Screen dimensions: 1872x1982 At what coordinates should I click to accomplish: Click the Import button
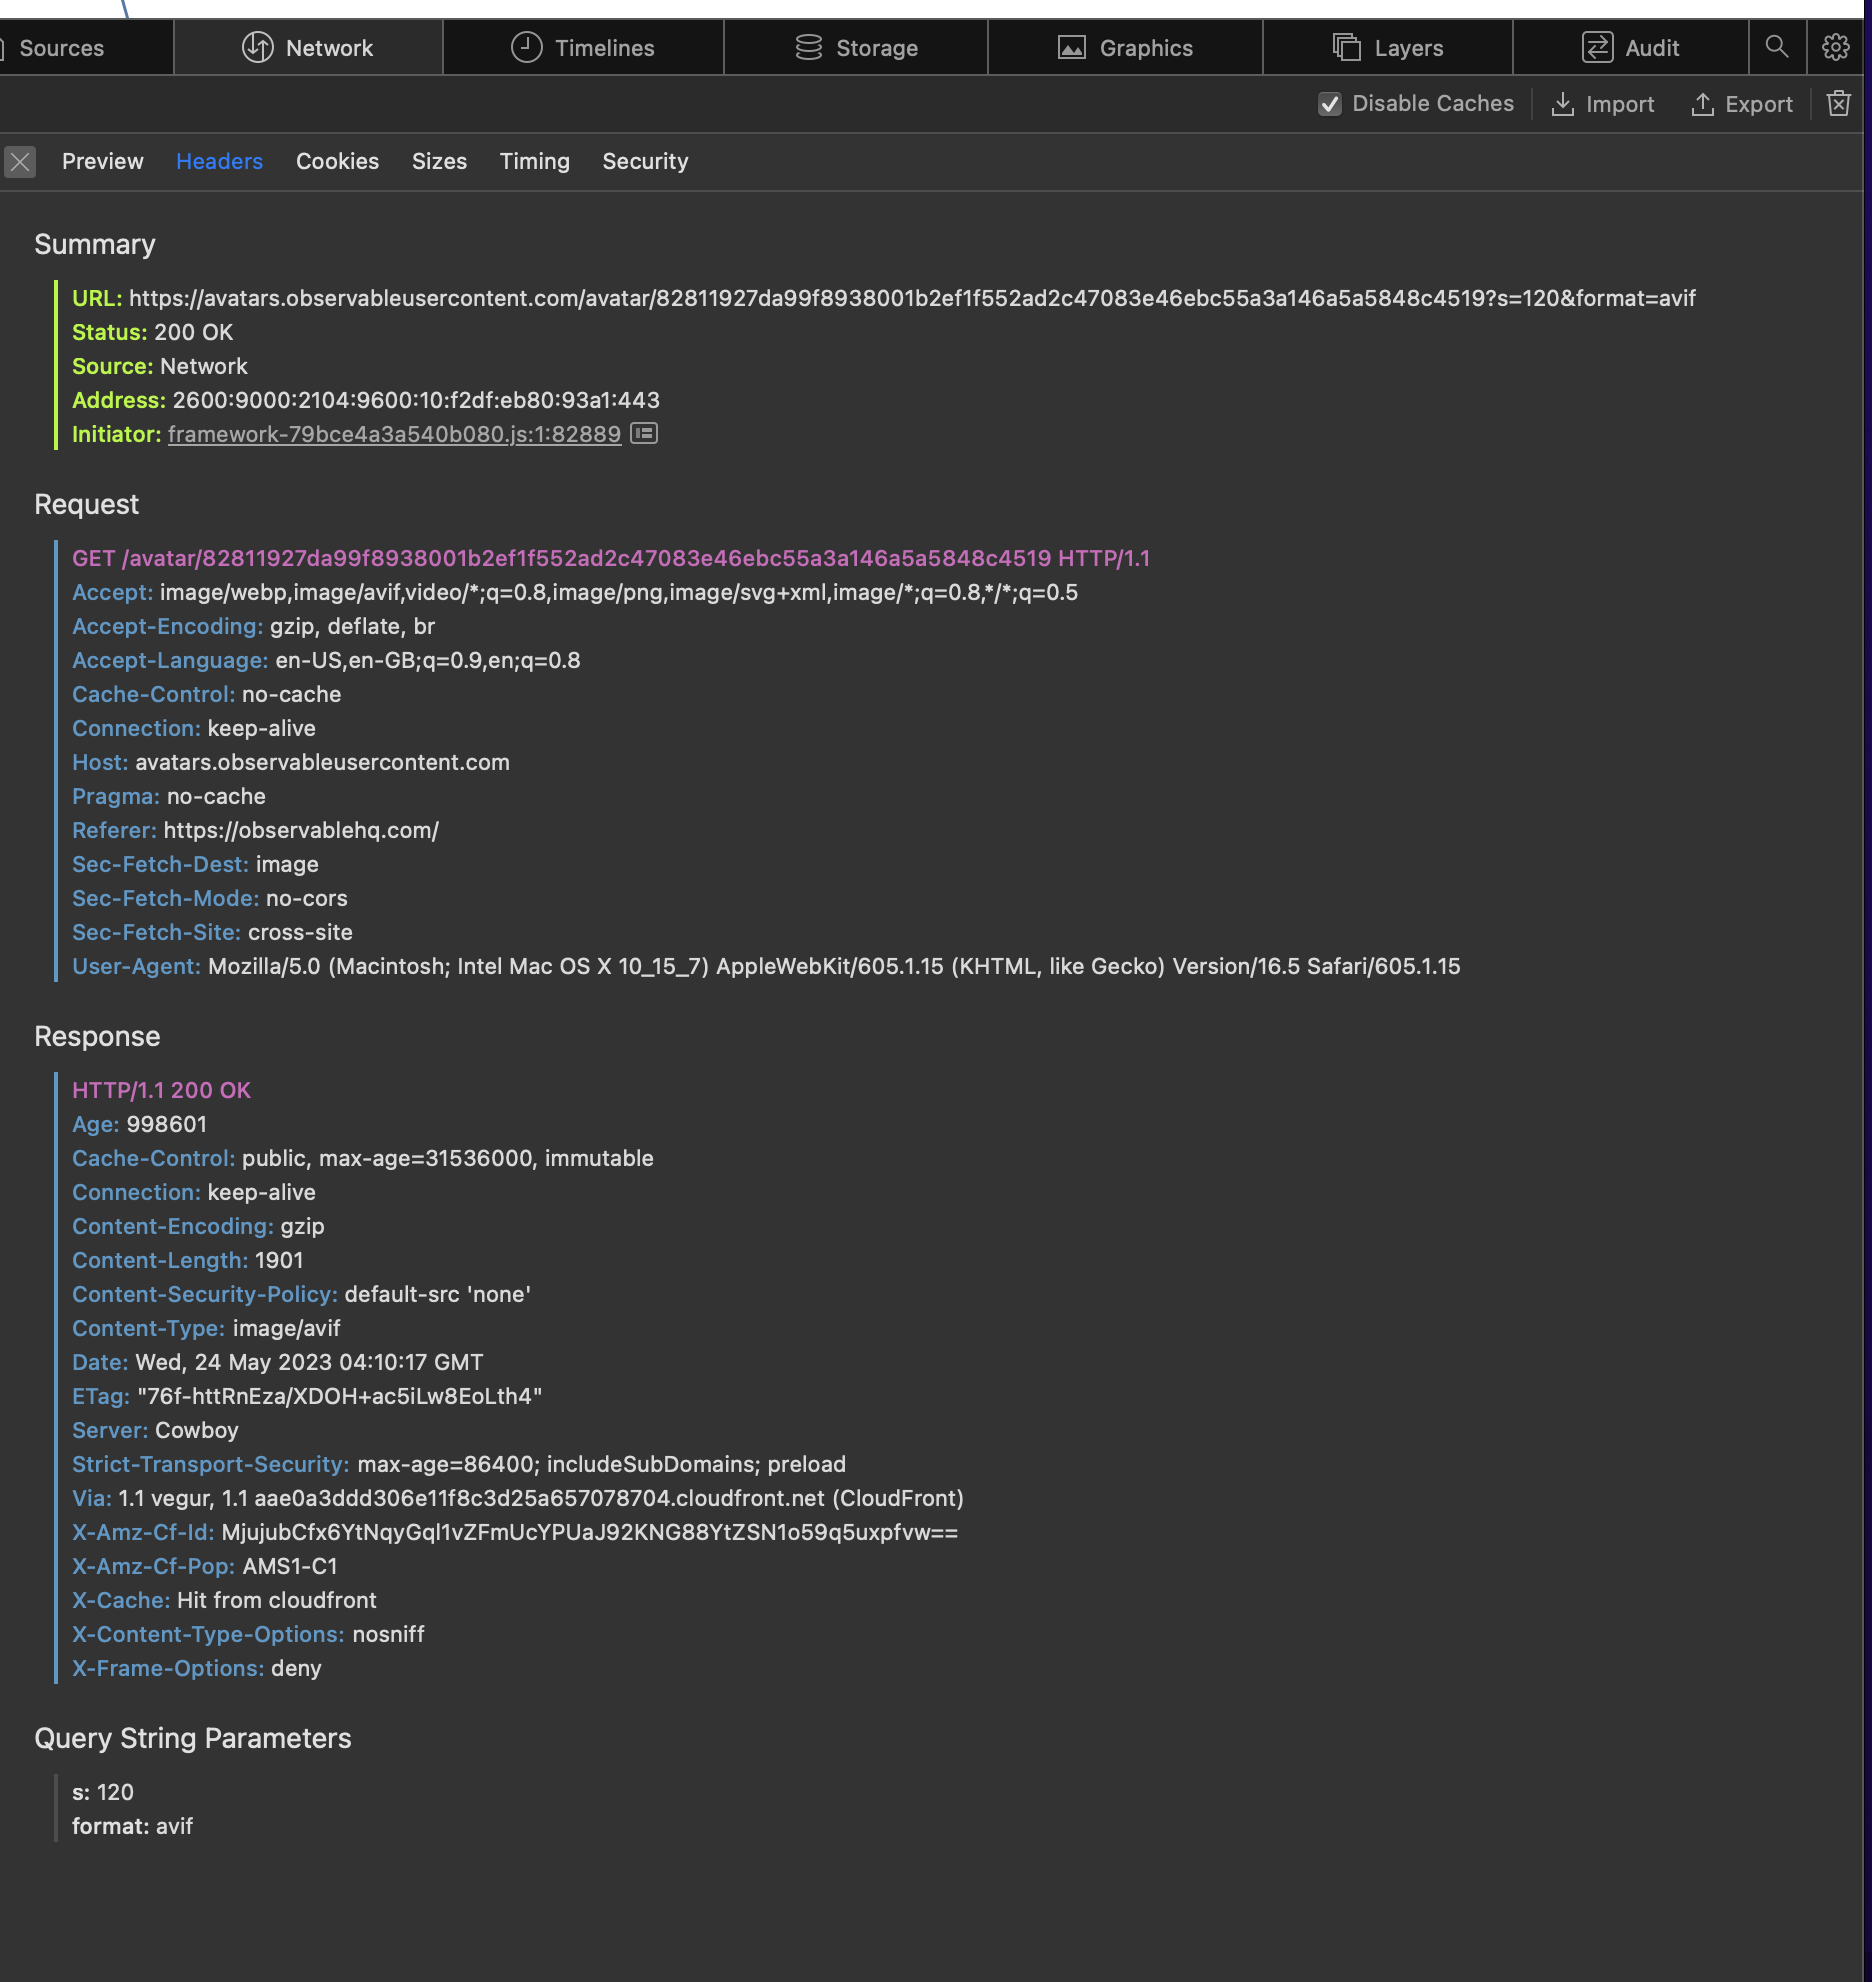click(1602, 104)
